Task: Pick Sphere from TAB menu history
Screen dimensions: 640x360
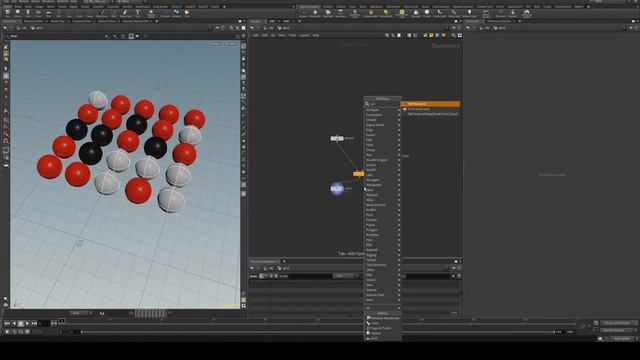Action: tap(382, 333)
